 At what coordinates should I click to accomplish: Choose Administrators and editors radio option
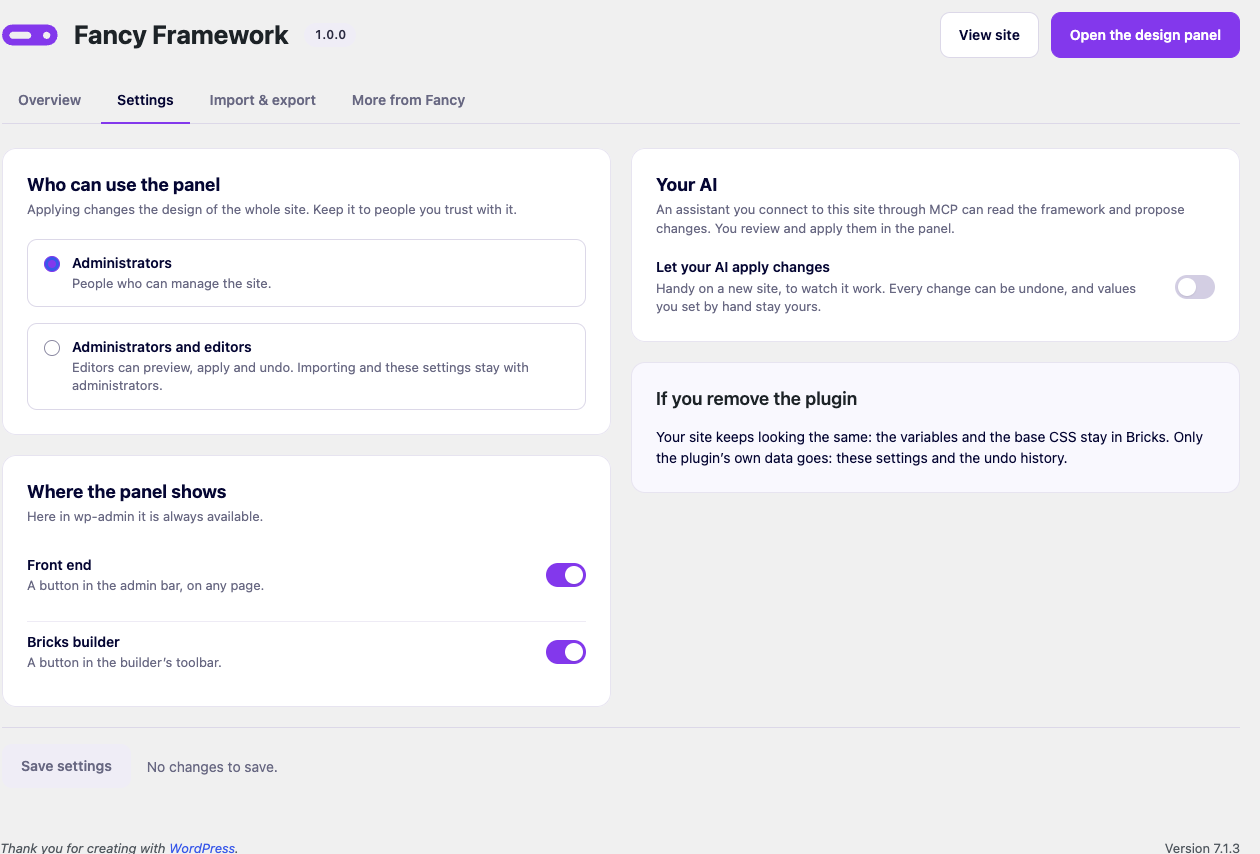click(x=52, y=348)
